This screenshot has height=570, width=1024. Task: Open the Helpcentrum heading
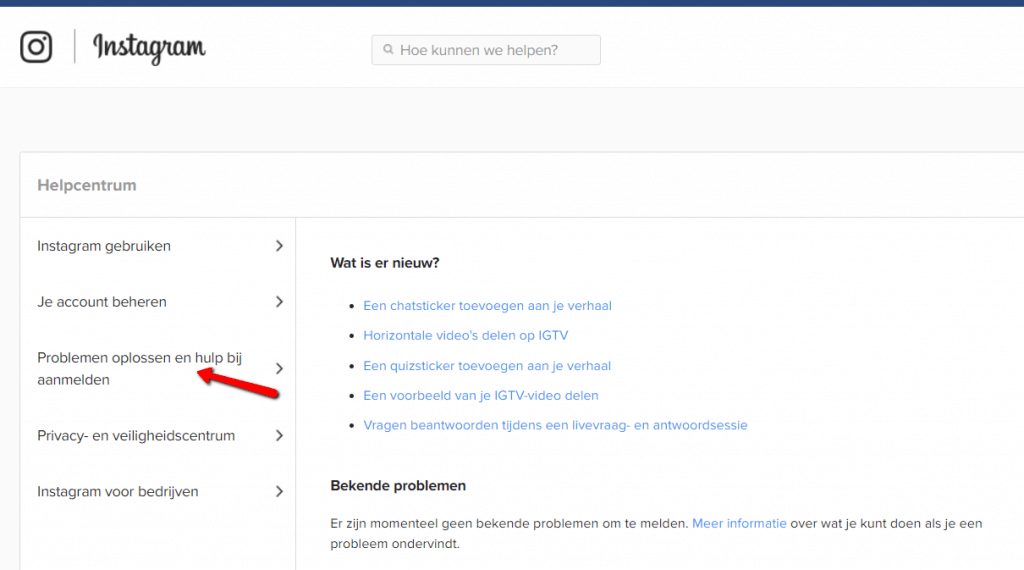pyautogui.click(x=87, y=185)
